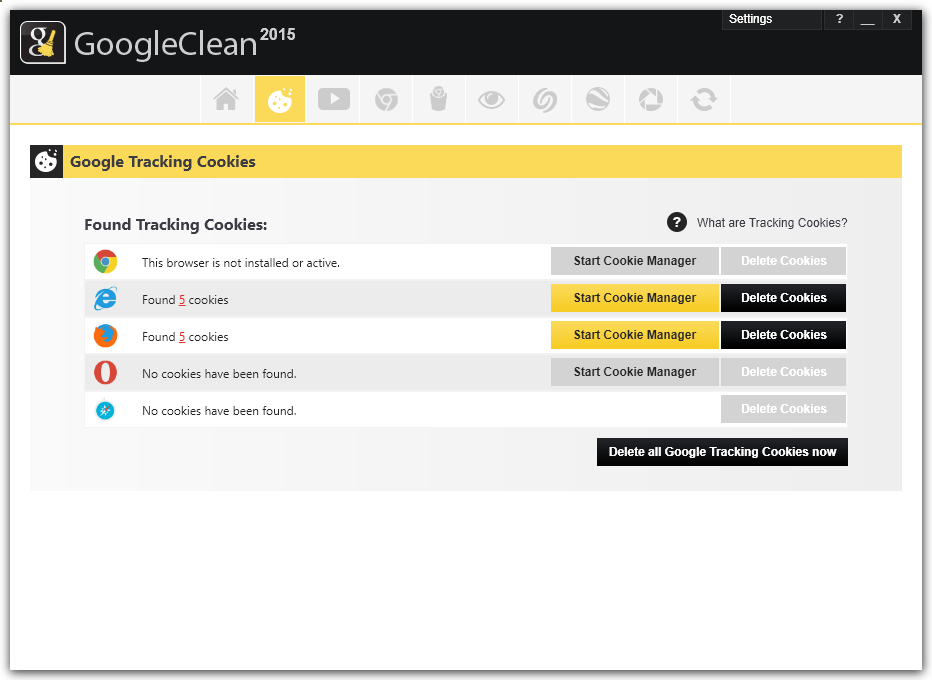Start Cookie Manager for Internet Explorer
The height and width of the screenshot is (680, 932).
634,298
